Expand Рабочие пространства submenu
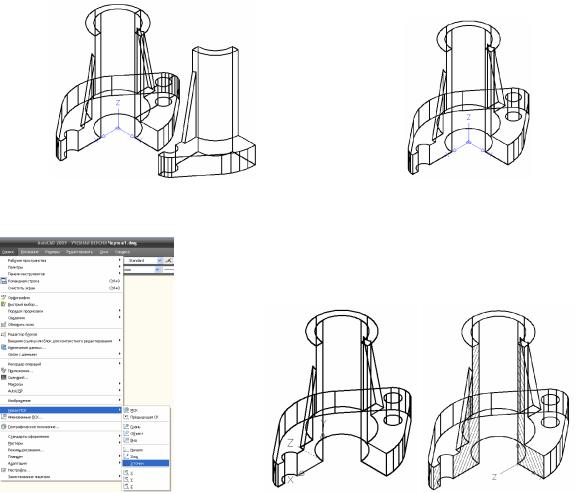 tap(61, 260)
